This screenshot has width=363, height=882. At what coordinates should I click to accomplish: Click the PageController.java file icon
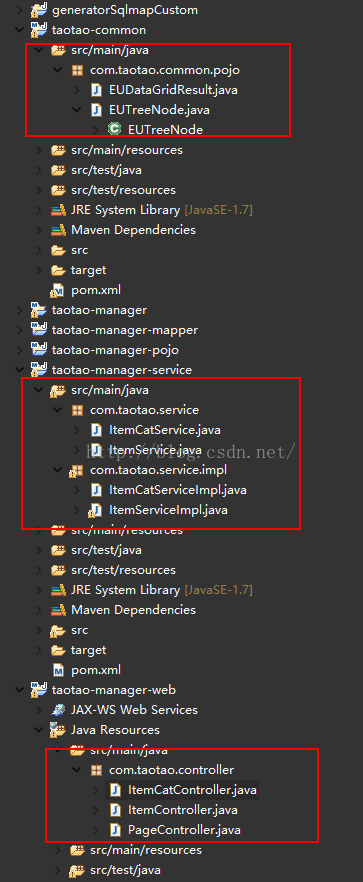(115, 830)
